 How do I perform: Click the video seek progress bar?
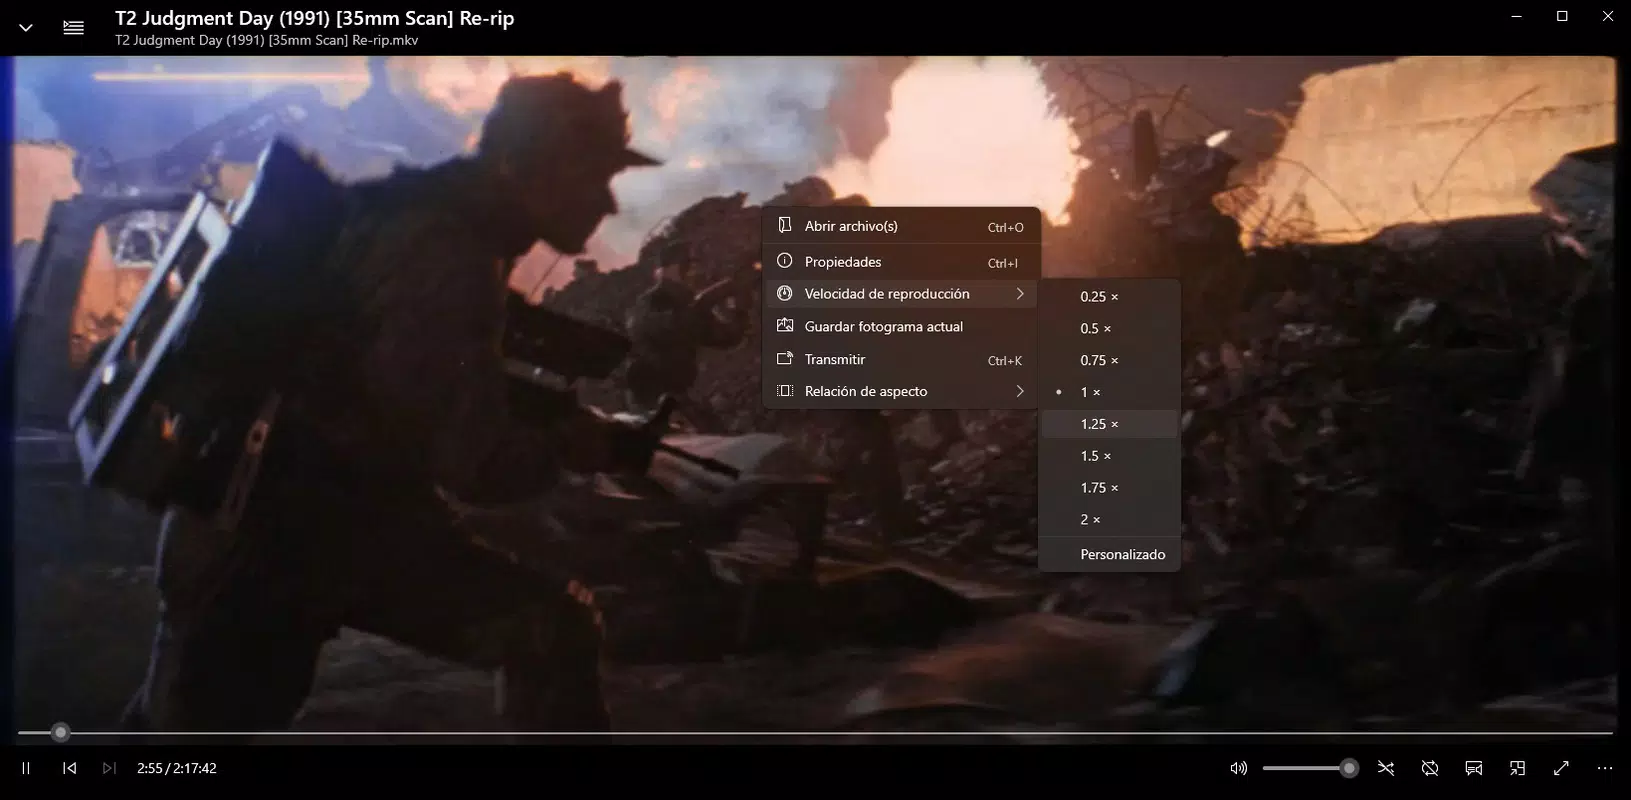[815, 733]
